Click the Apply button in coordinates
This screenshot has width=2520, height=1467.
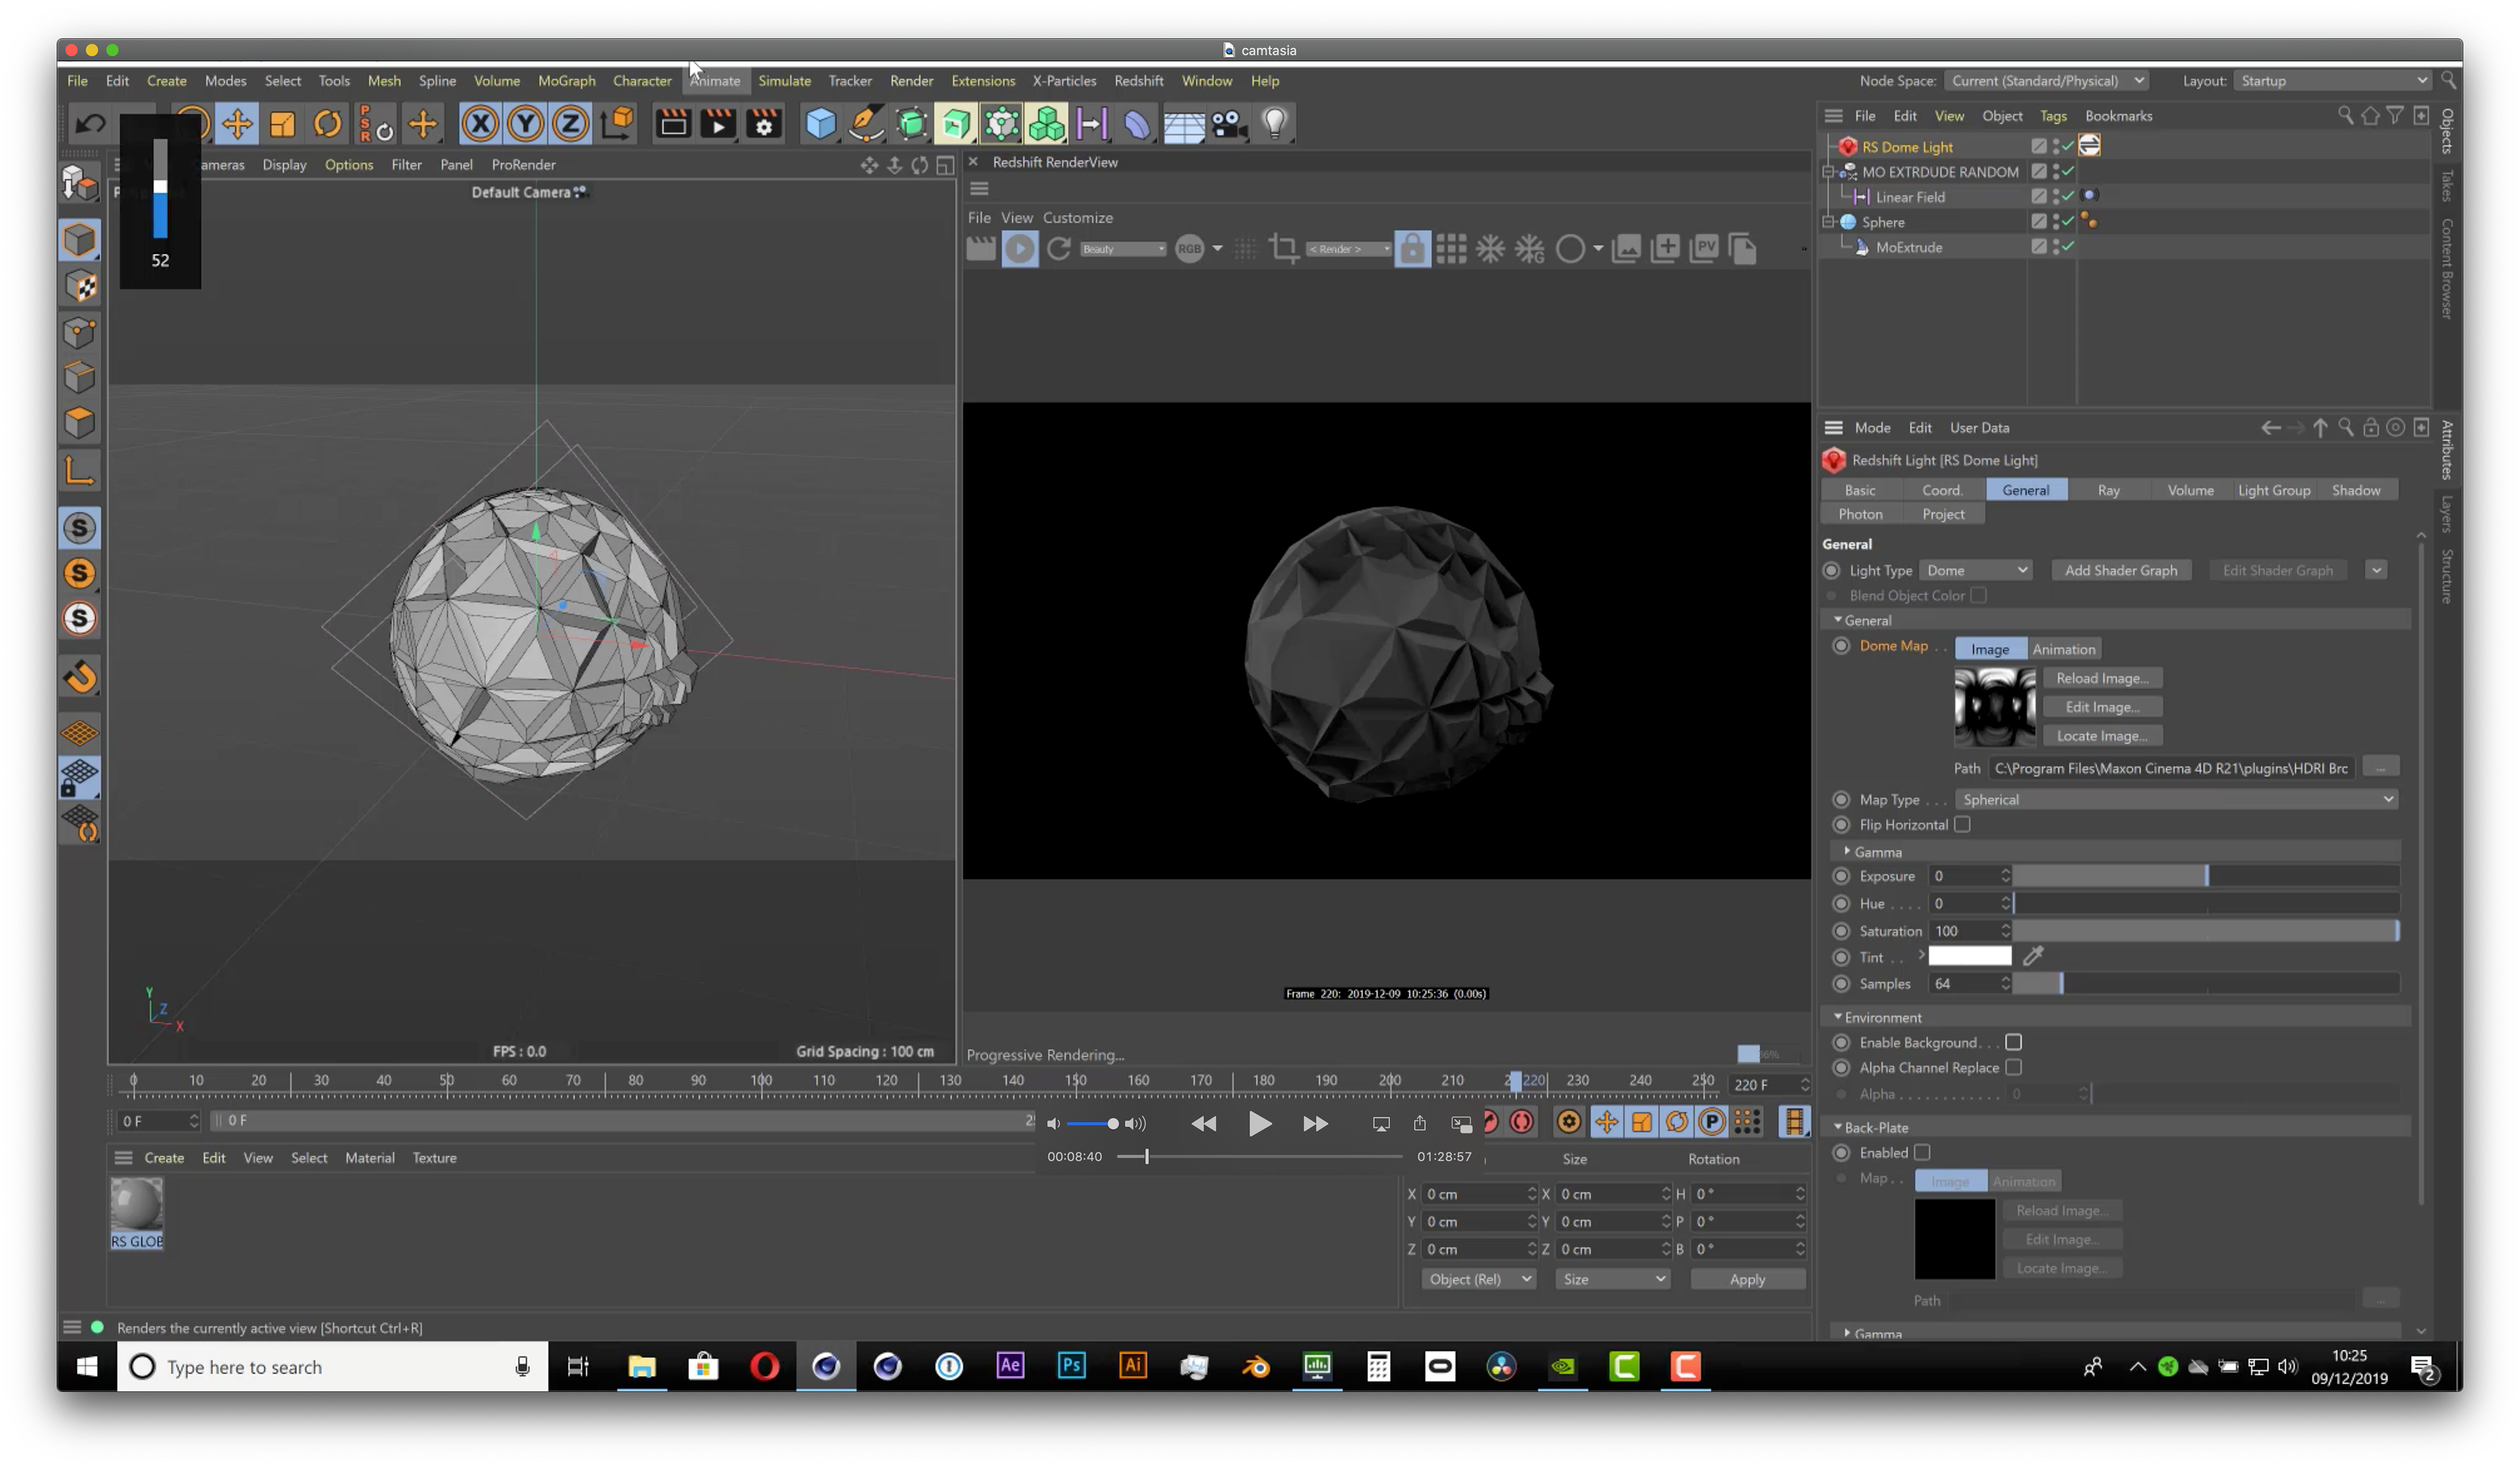pyautogui.click(x=1747, y=1279)
